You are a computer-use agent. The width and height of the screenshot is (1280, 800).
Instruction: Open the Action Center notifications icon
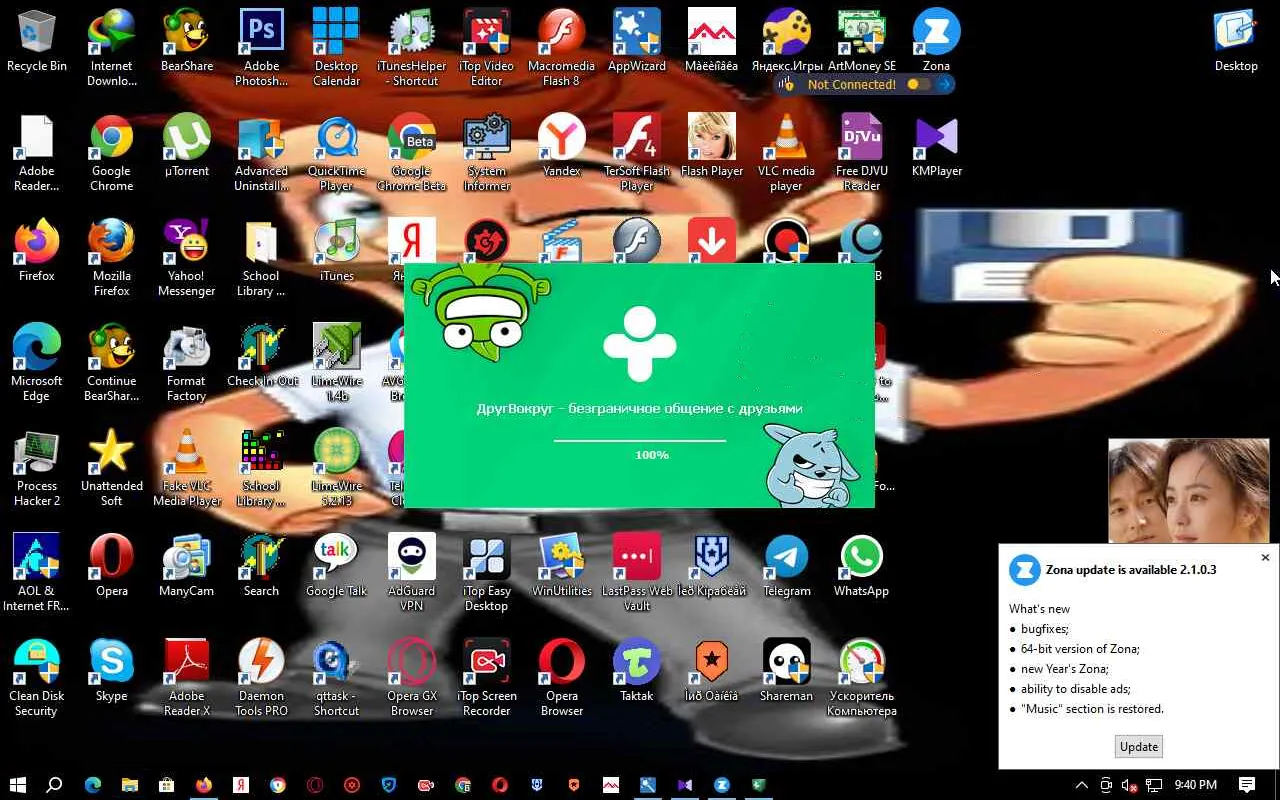[1247, 785]
